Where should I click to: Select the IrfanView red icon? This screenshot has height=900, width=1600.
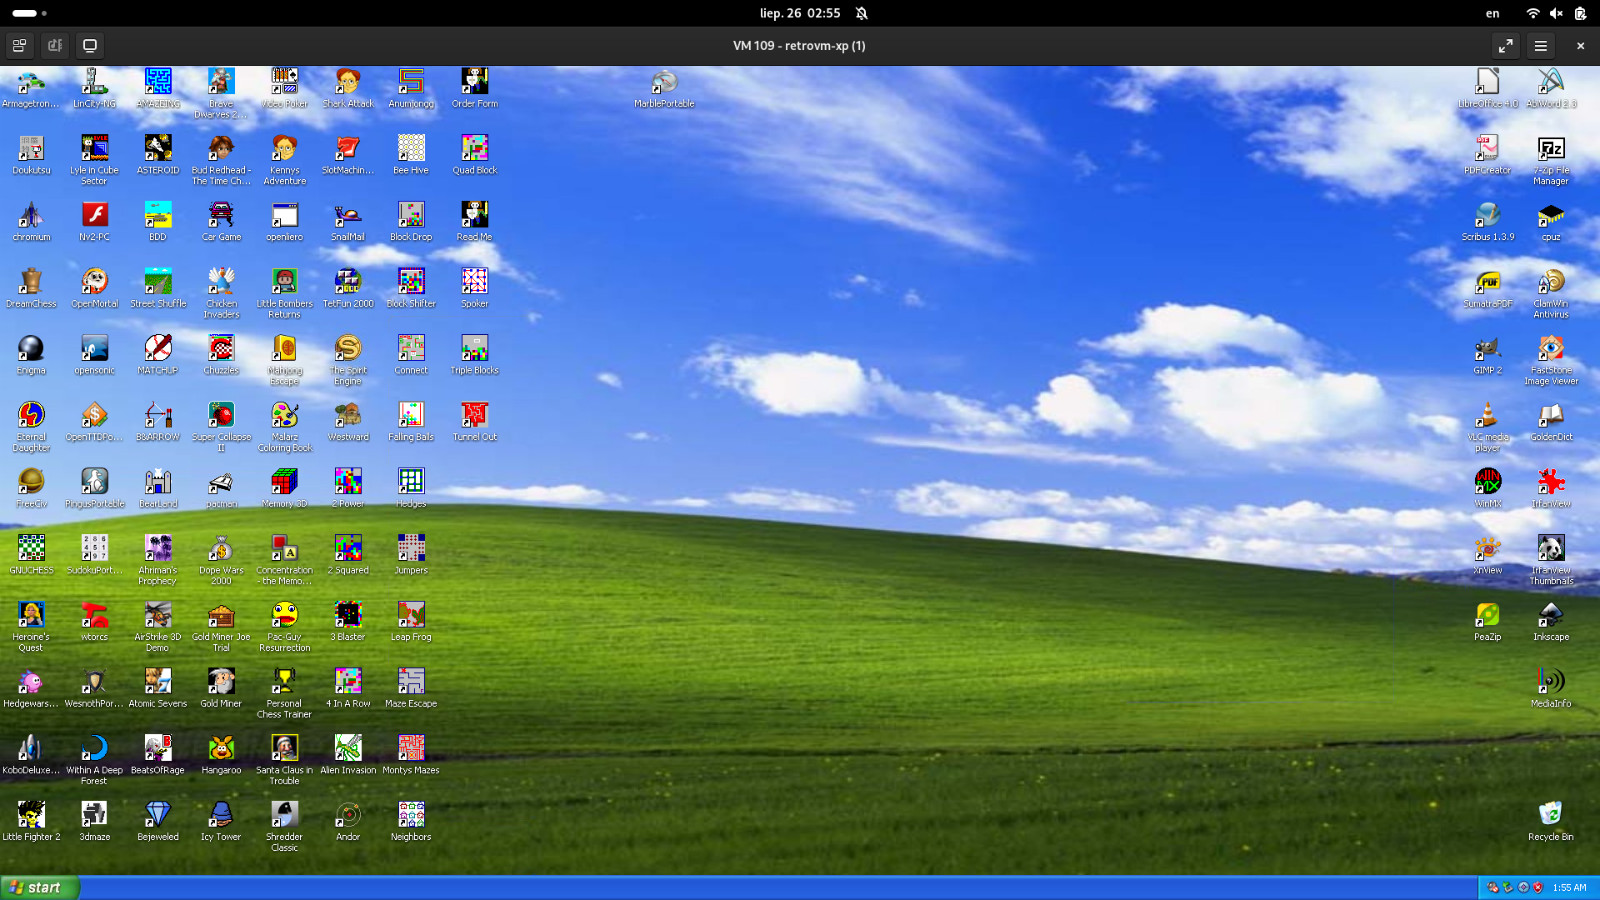tap(1551, 482)
